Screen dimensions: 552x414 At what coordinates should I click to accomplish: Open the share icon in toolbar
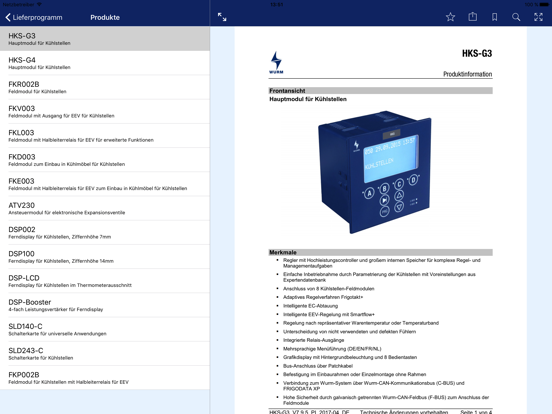[x=472, y=17]
